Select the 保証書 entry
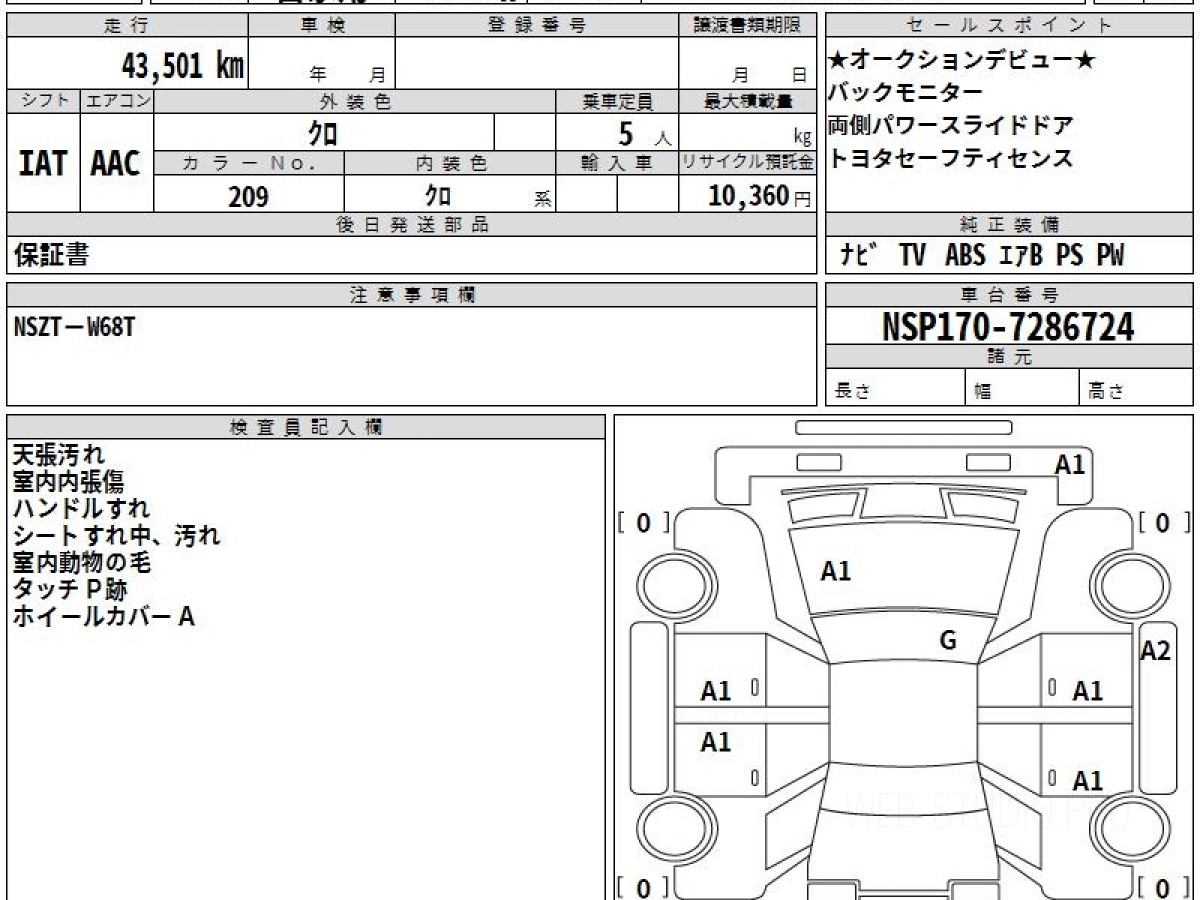This screenshot has height=900, width=1200. pyautogui.click(x=51, y=256)
